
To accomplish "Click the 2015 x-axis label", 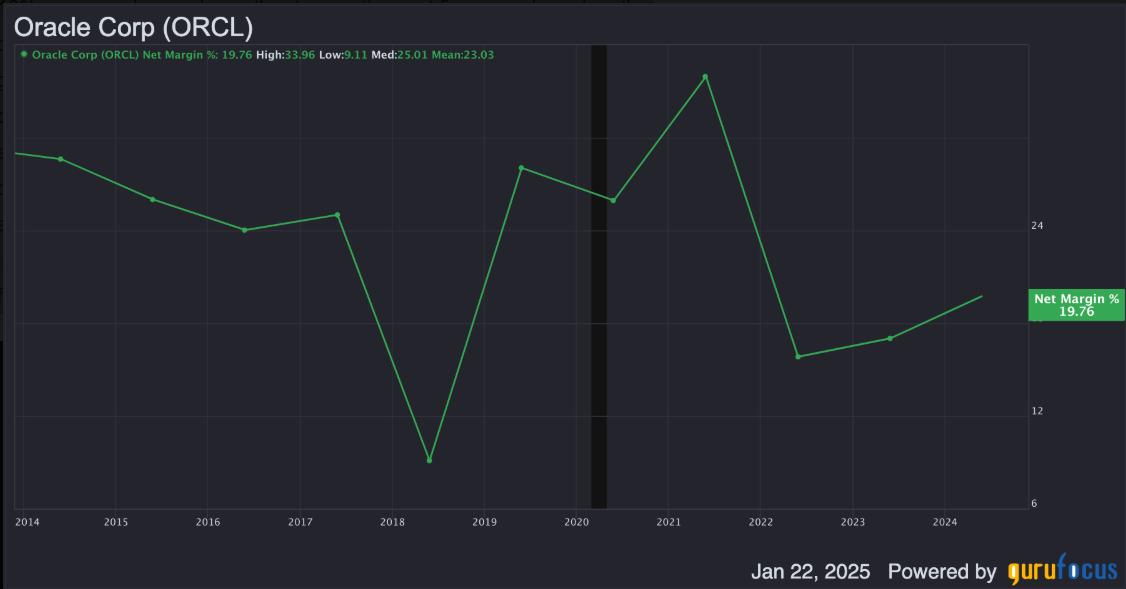I will pyautogui.click(x=116, y=522).
